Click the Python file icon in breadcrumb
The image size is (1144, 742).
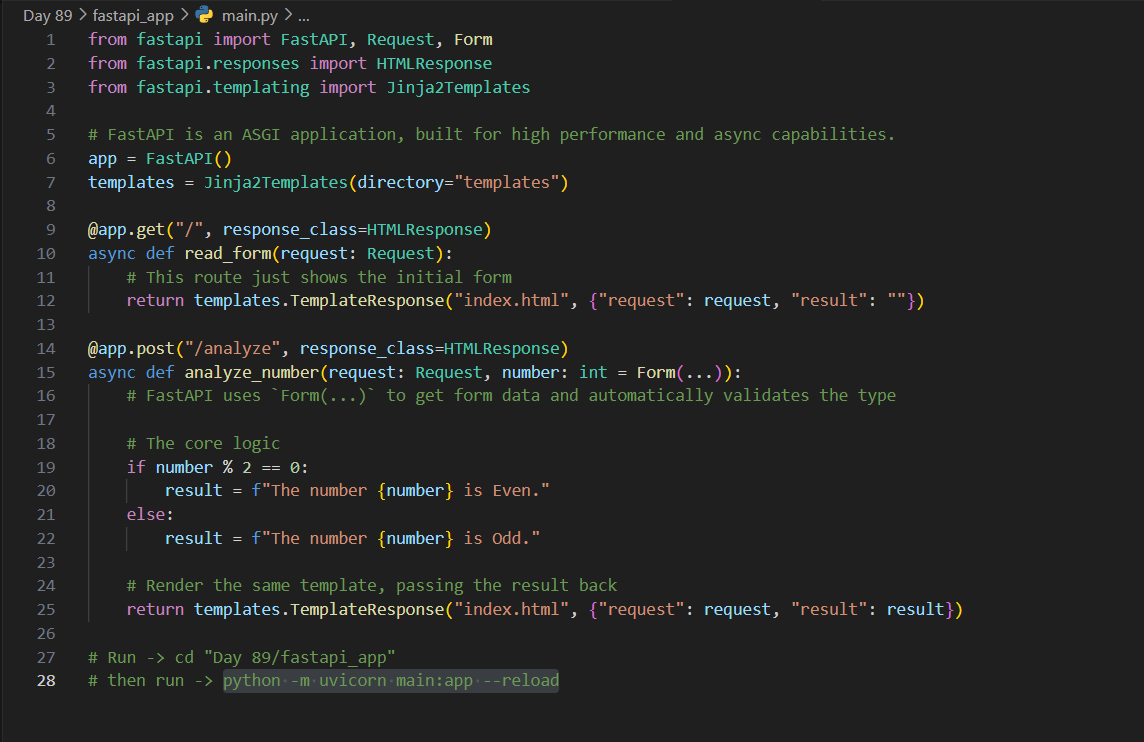pyautogui.click(x=205, y=15)
